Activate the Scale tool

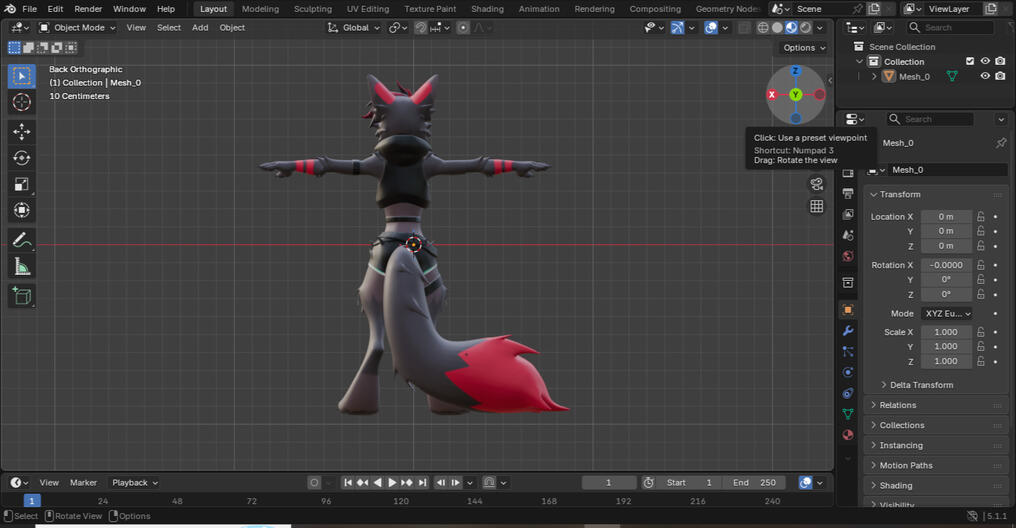pyautogui.click(x=21, y=184)
